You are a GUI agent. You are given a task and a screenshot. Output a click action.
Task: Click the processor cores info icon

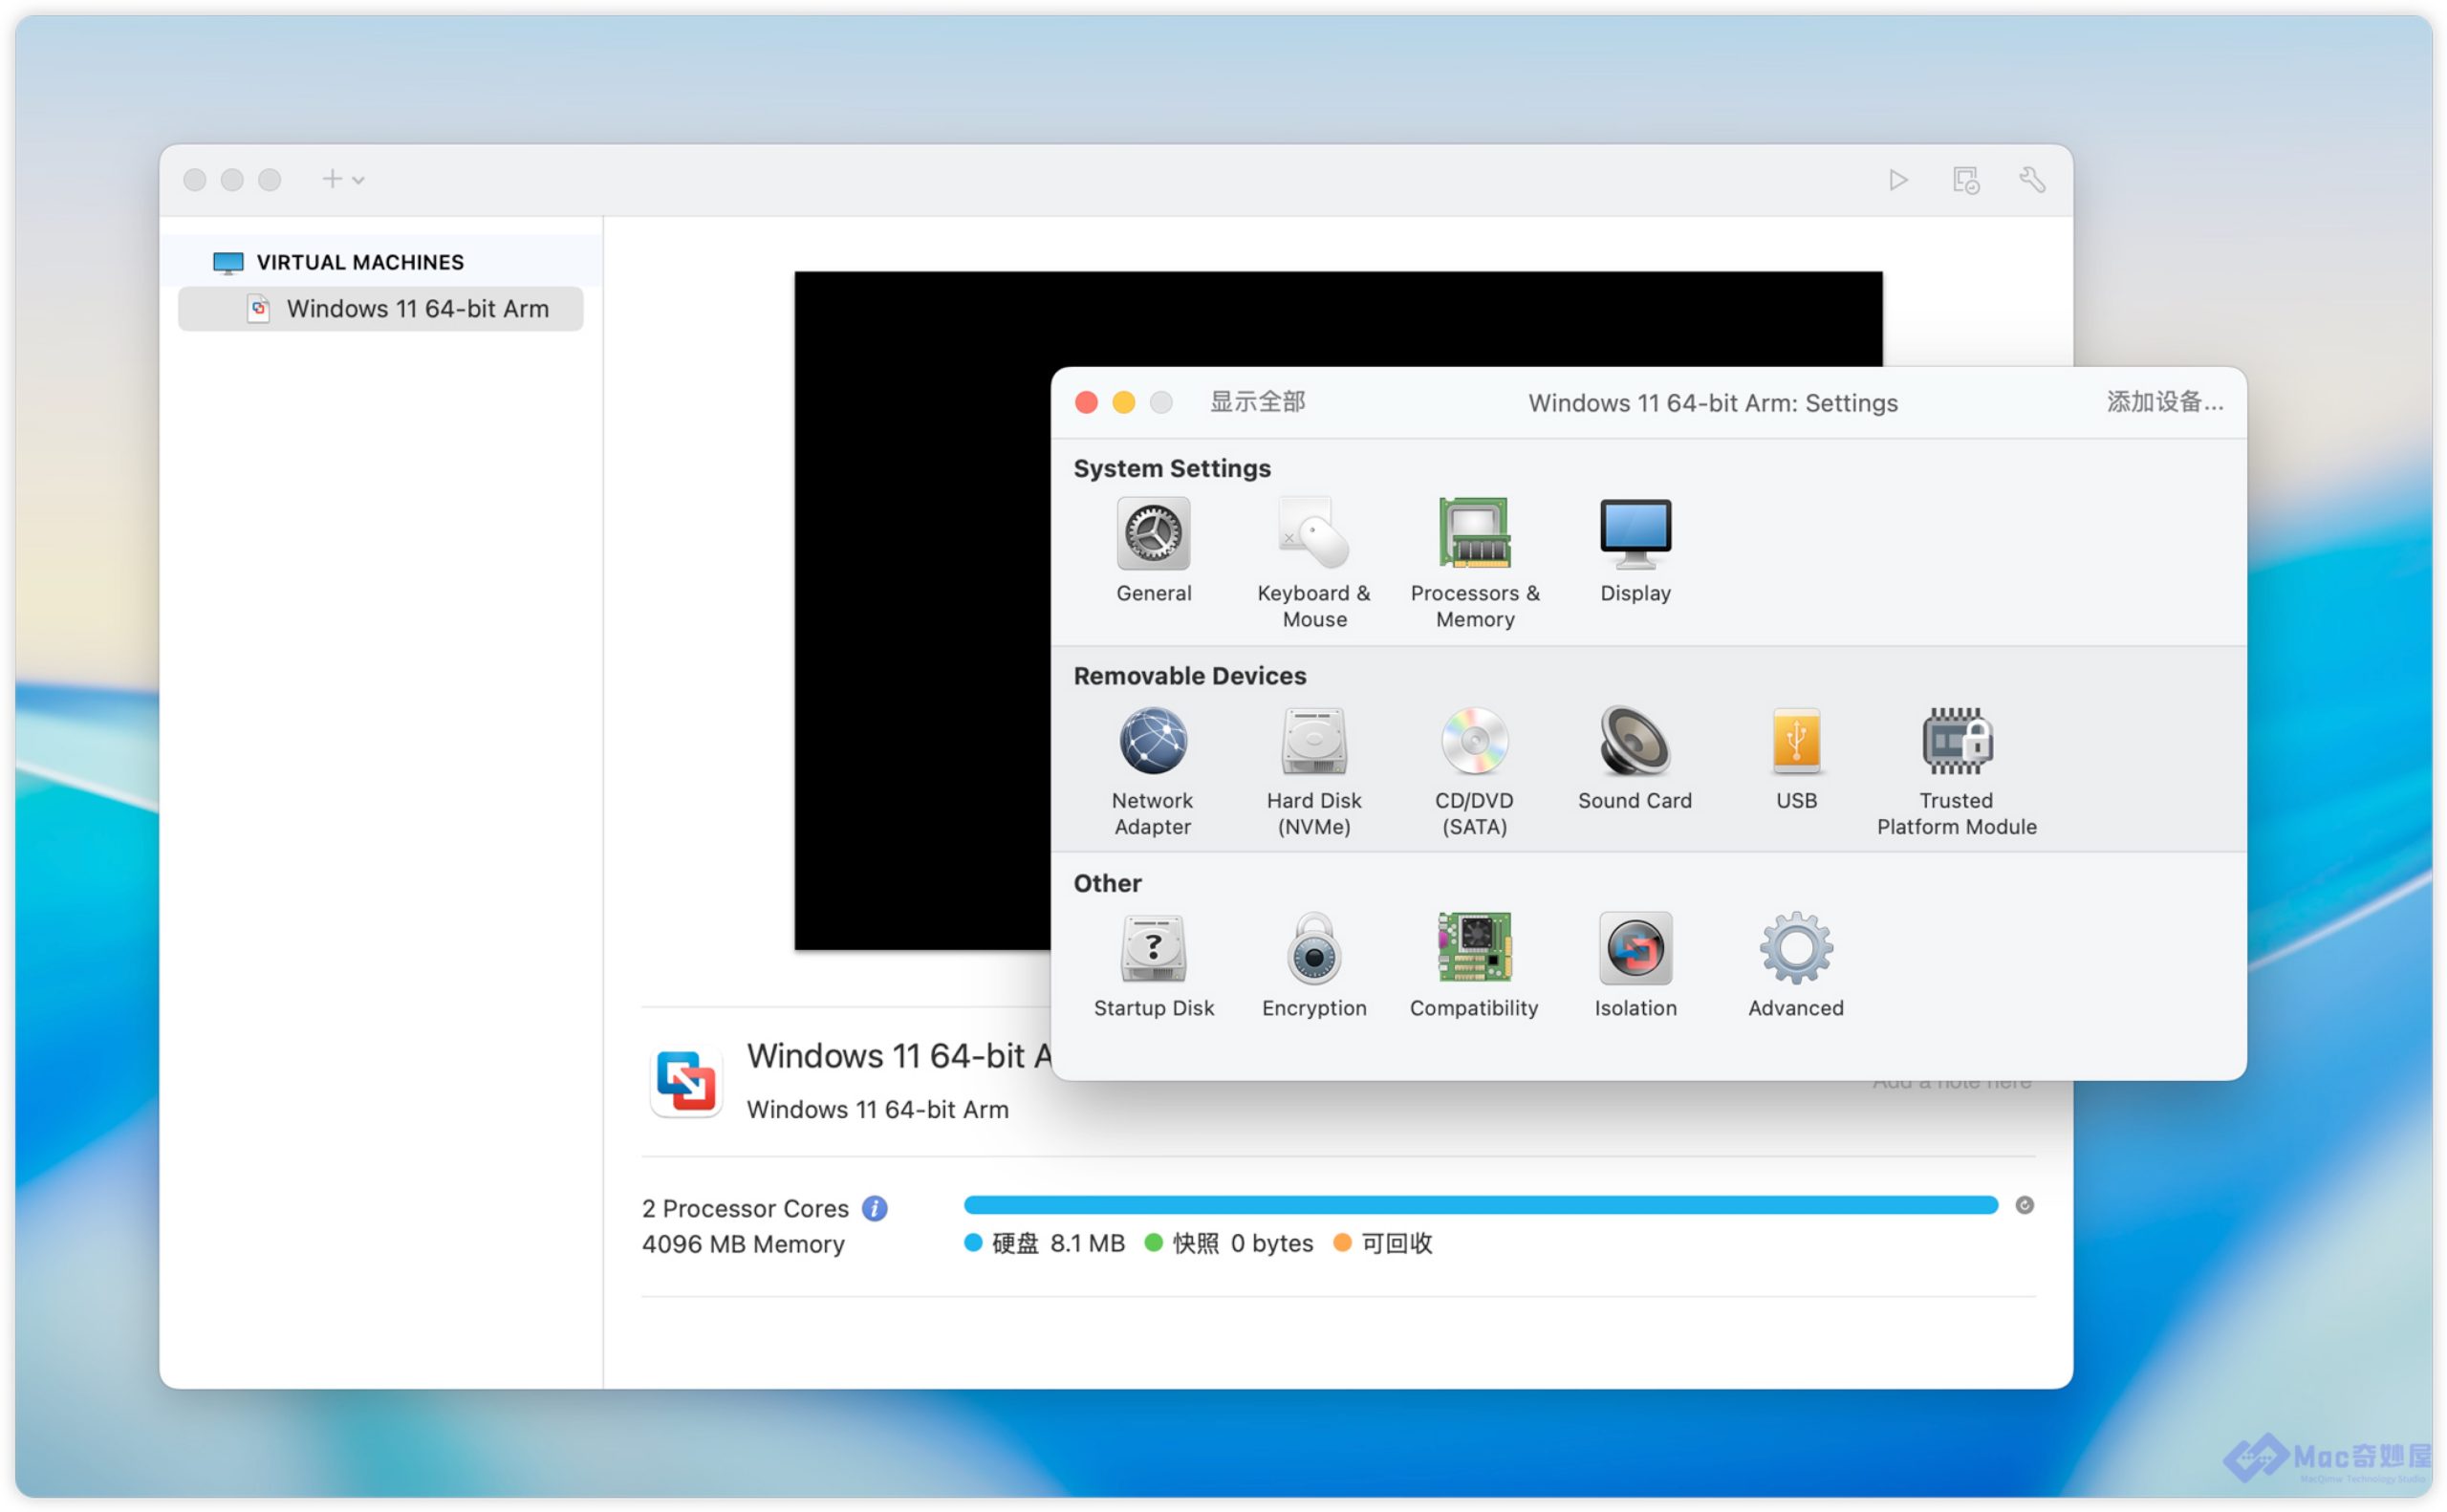point(874,1208)
